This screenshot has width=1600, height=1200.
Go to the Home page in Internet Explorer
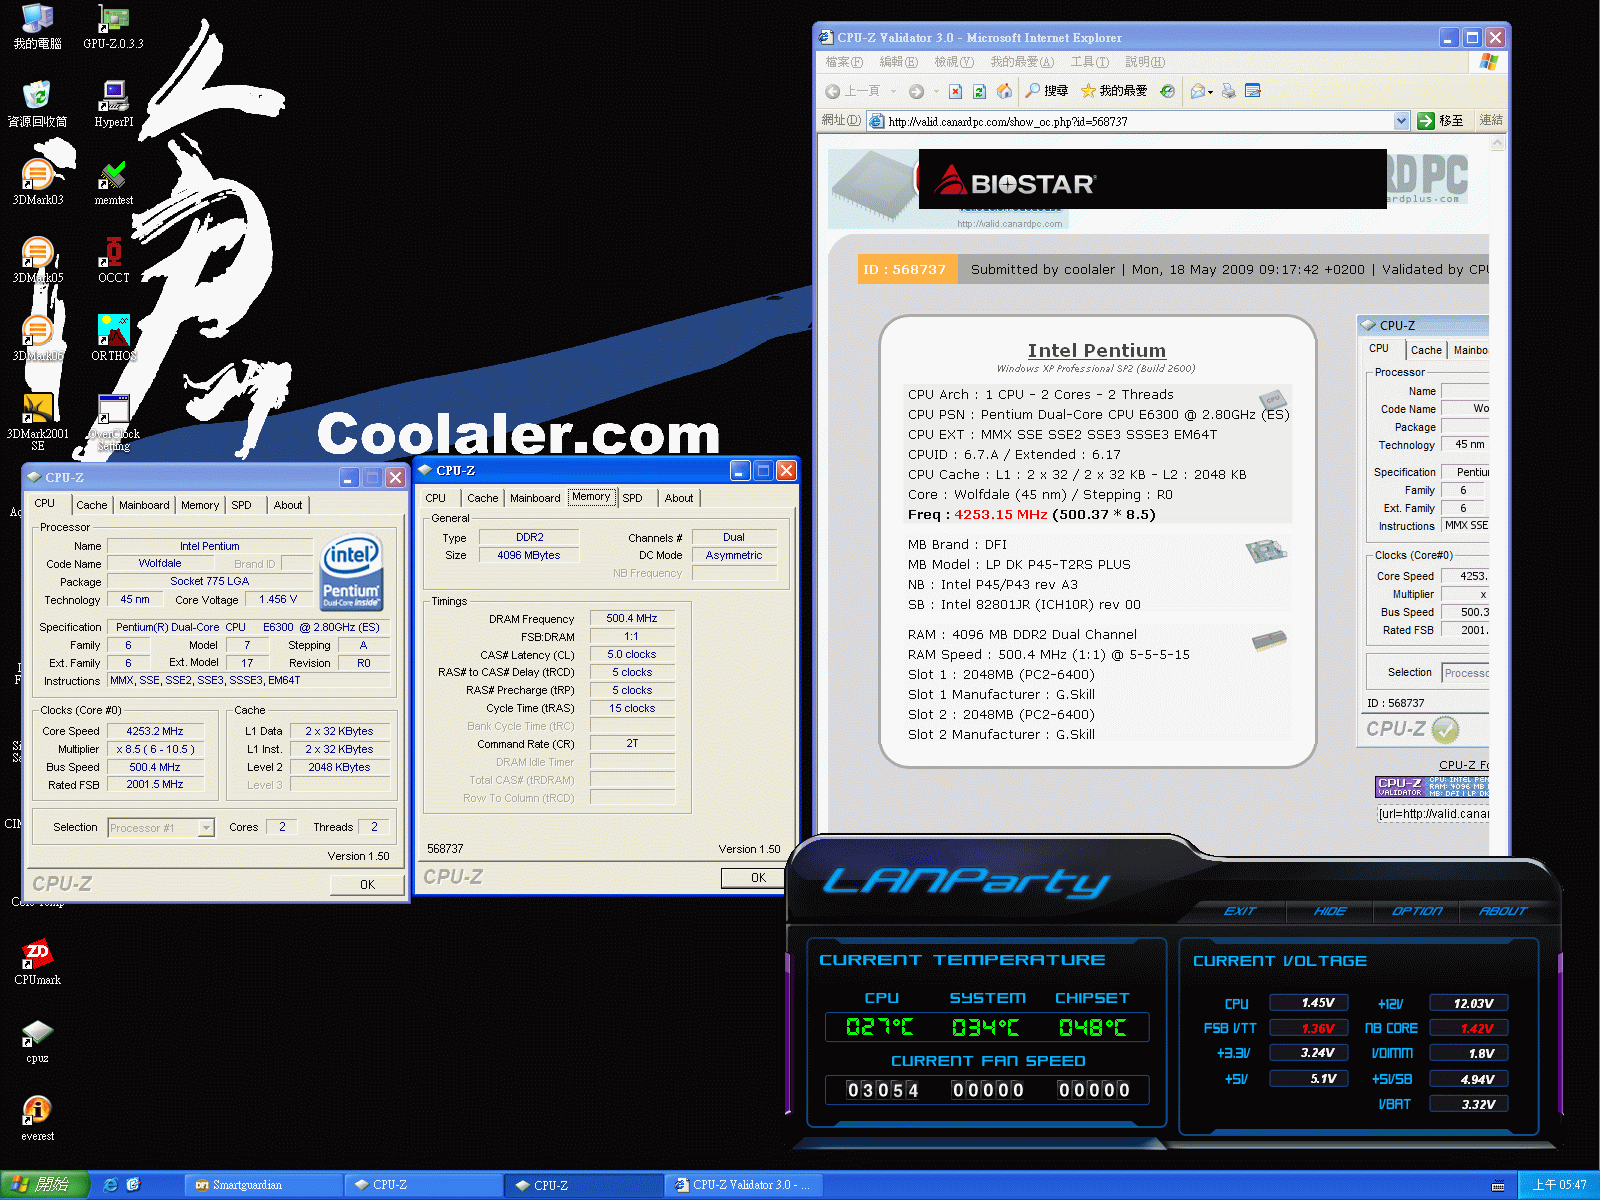click(x=1004, y=91)
